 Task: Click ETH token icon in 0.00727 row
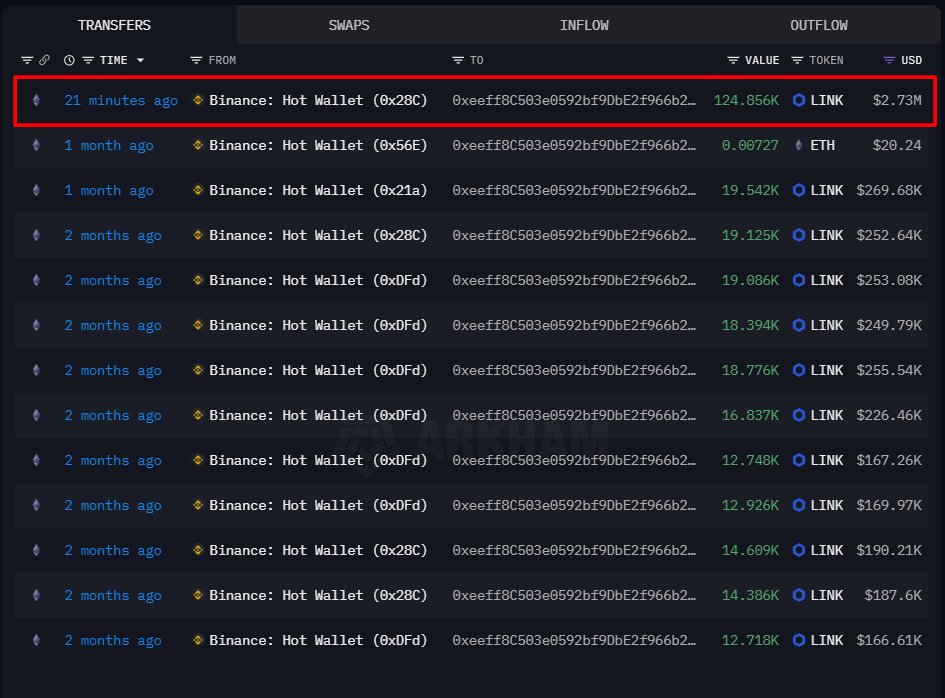pos(799,145)
